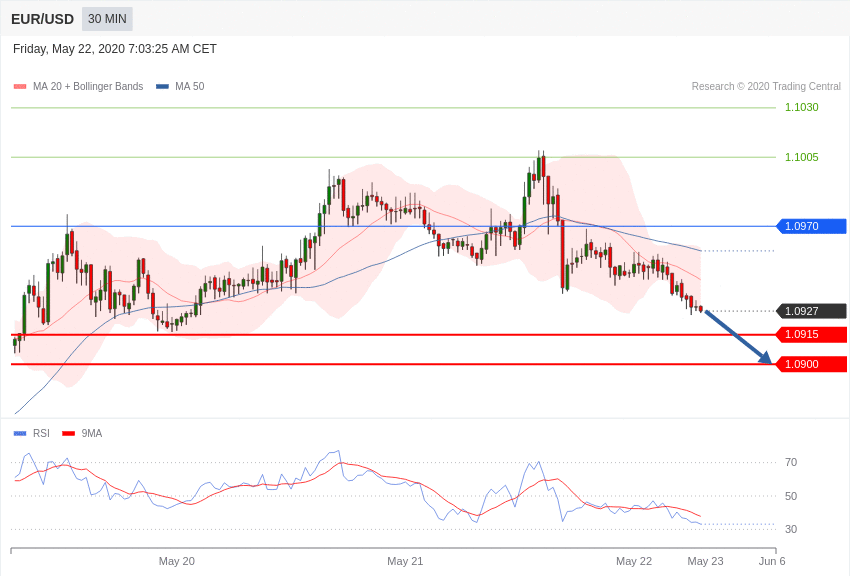Click the chart date and time text
The width and height of the screenshot is (850, 576).
click(x=114, y=49)
